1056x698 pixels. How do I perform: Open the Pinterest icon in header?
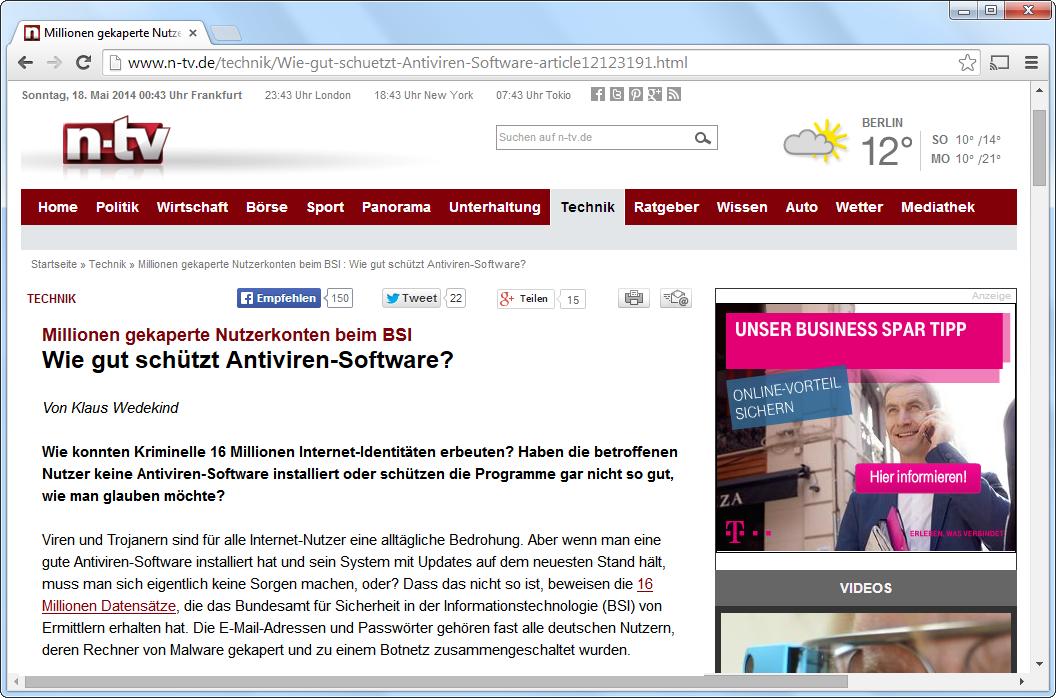[x=636, y=94]
